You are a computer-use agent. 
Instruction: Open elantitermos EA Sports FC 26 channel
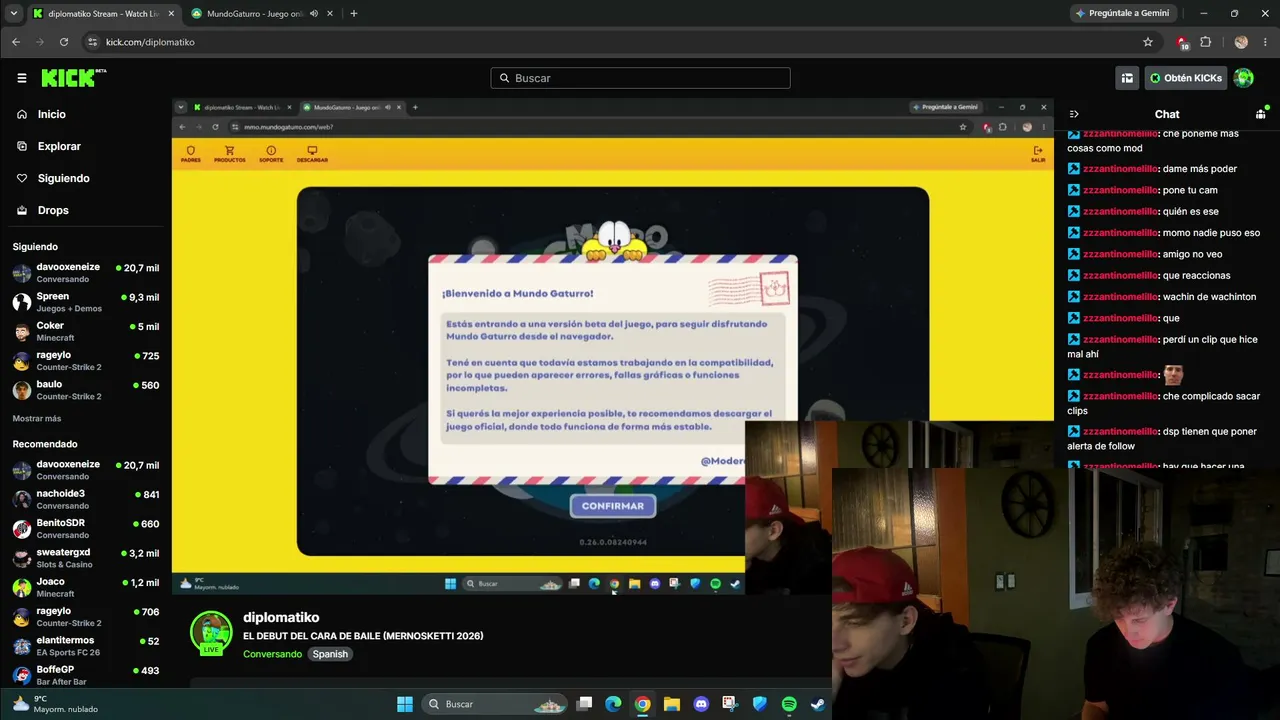[x=86, y=646]
